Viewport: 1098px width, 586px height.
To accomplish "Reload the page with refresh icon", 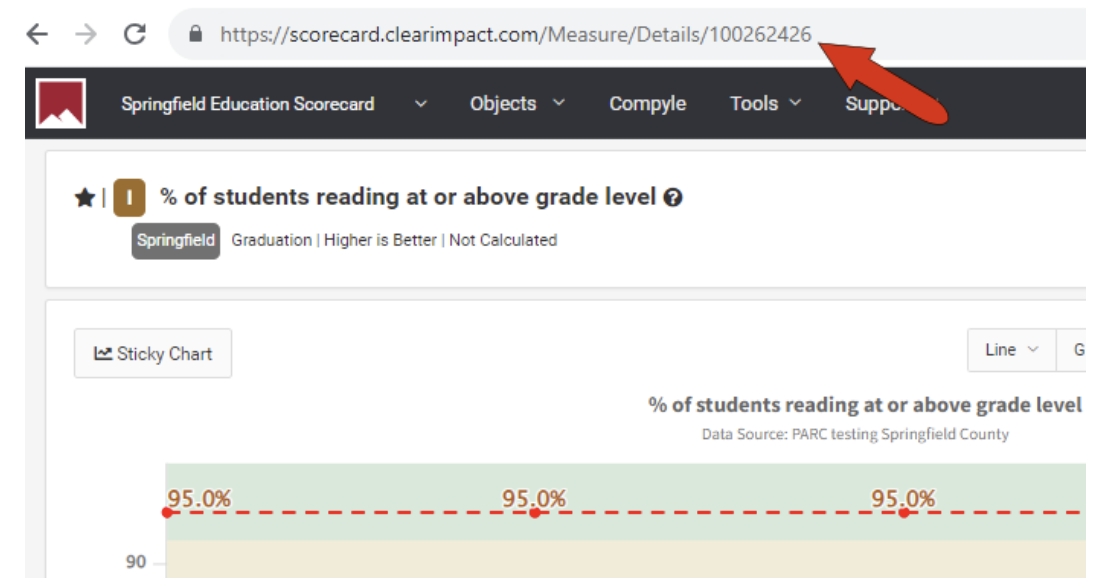I will tap(134, 34).
